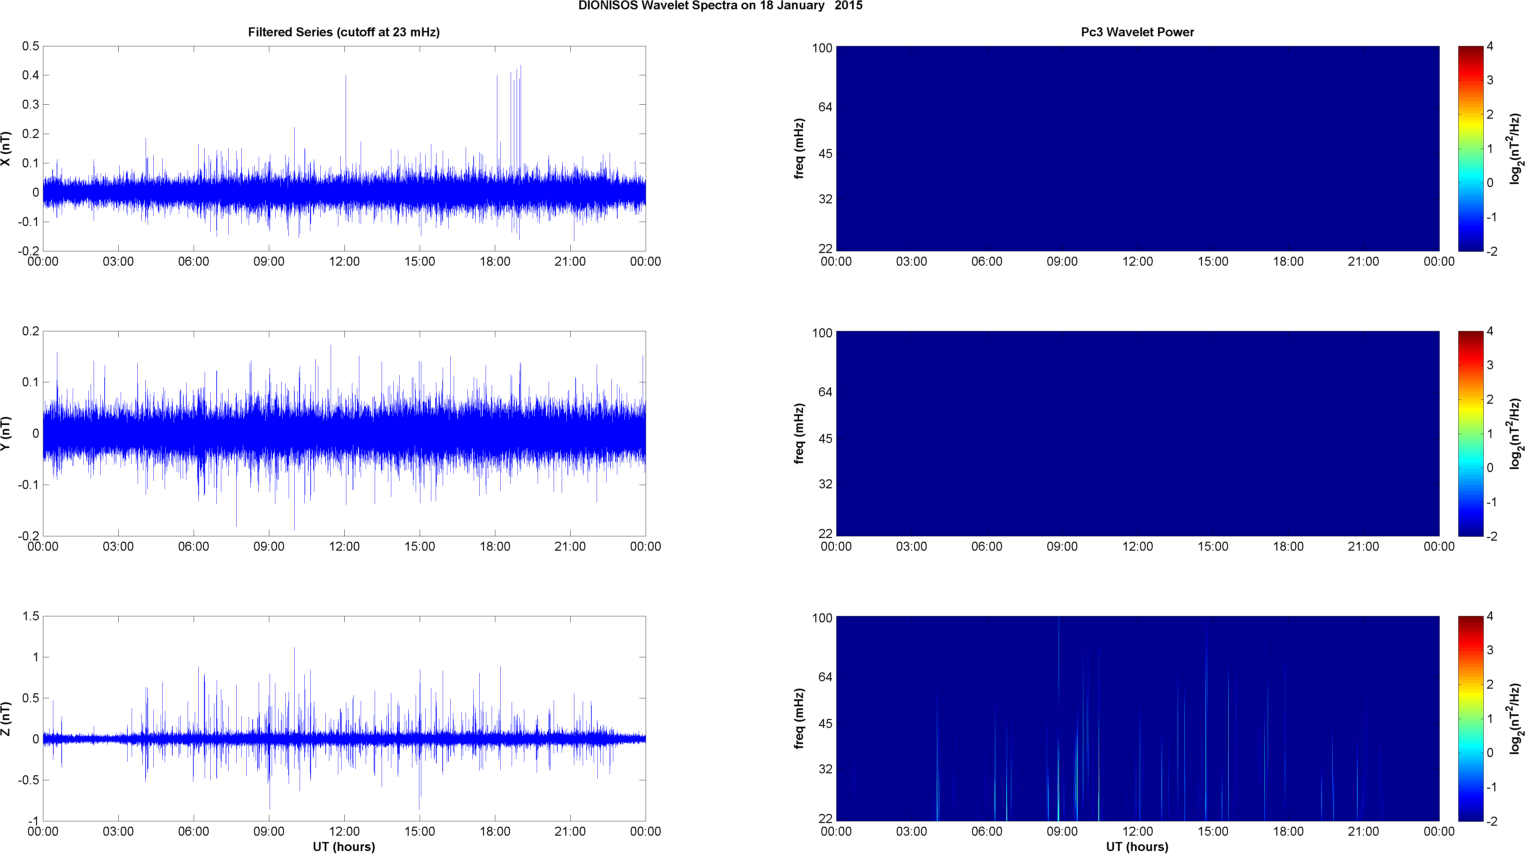The height and width of the screenshot is (854, 1525).
Task: Click the top colorbar's 'log2(nT²/Hz)' label
Action: [x=1516, y=149]
